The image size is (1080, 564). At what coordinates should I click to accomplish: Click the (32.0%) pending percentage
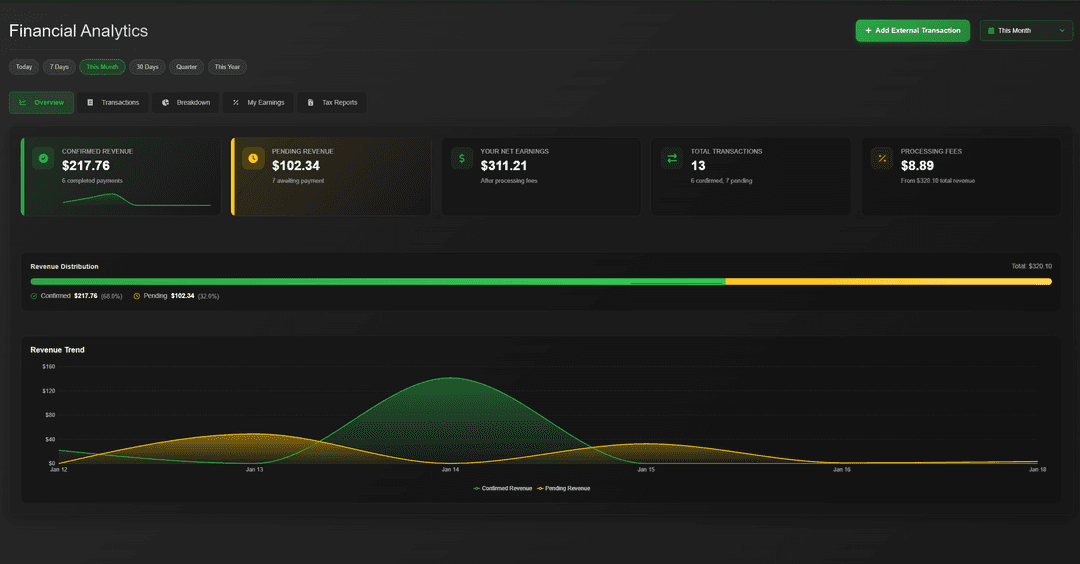pyautogui.click(x=208, y=296)
